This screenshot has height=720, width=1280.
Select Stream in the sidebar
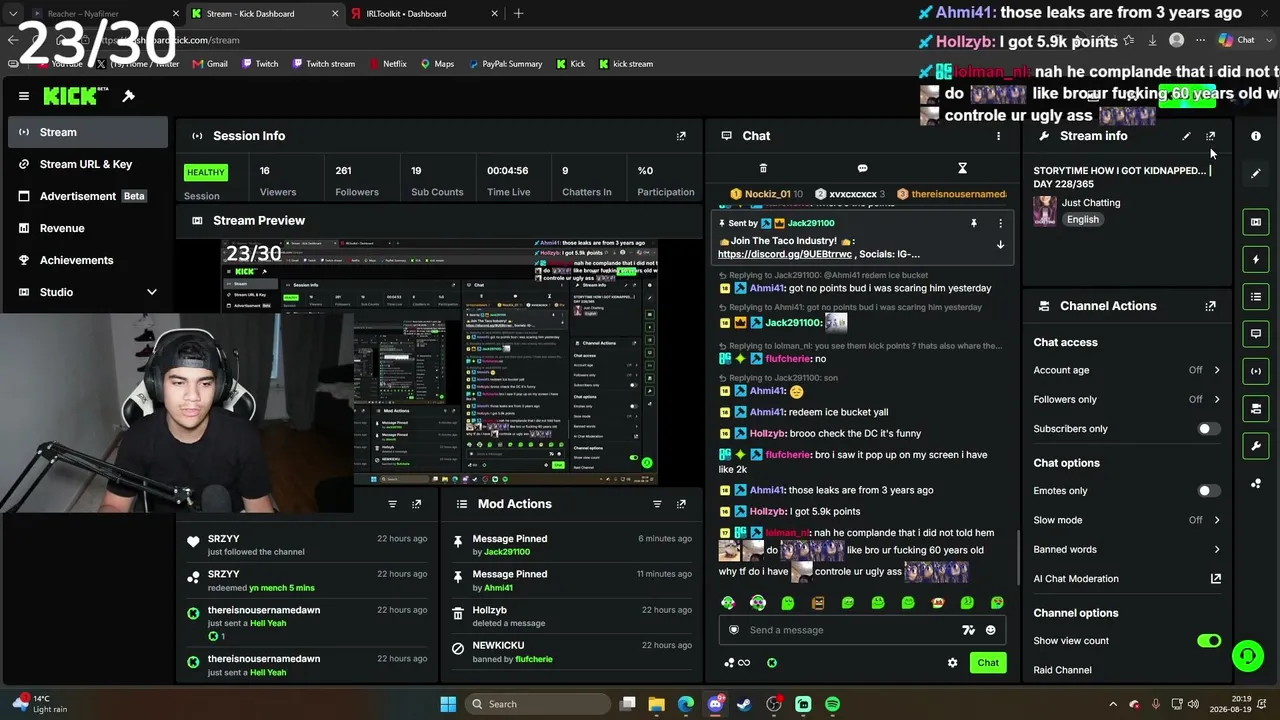88,132
